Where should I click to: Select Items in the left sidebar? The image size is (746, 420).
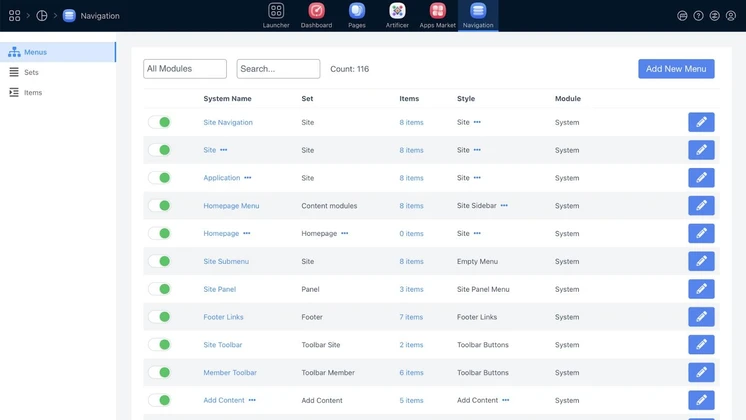[33, 93]
